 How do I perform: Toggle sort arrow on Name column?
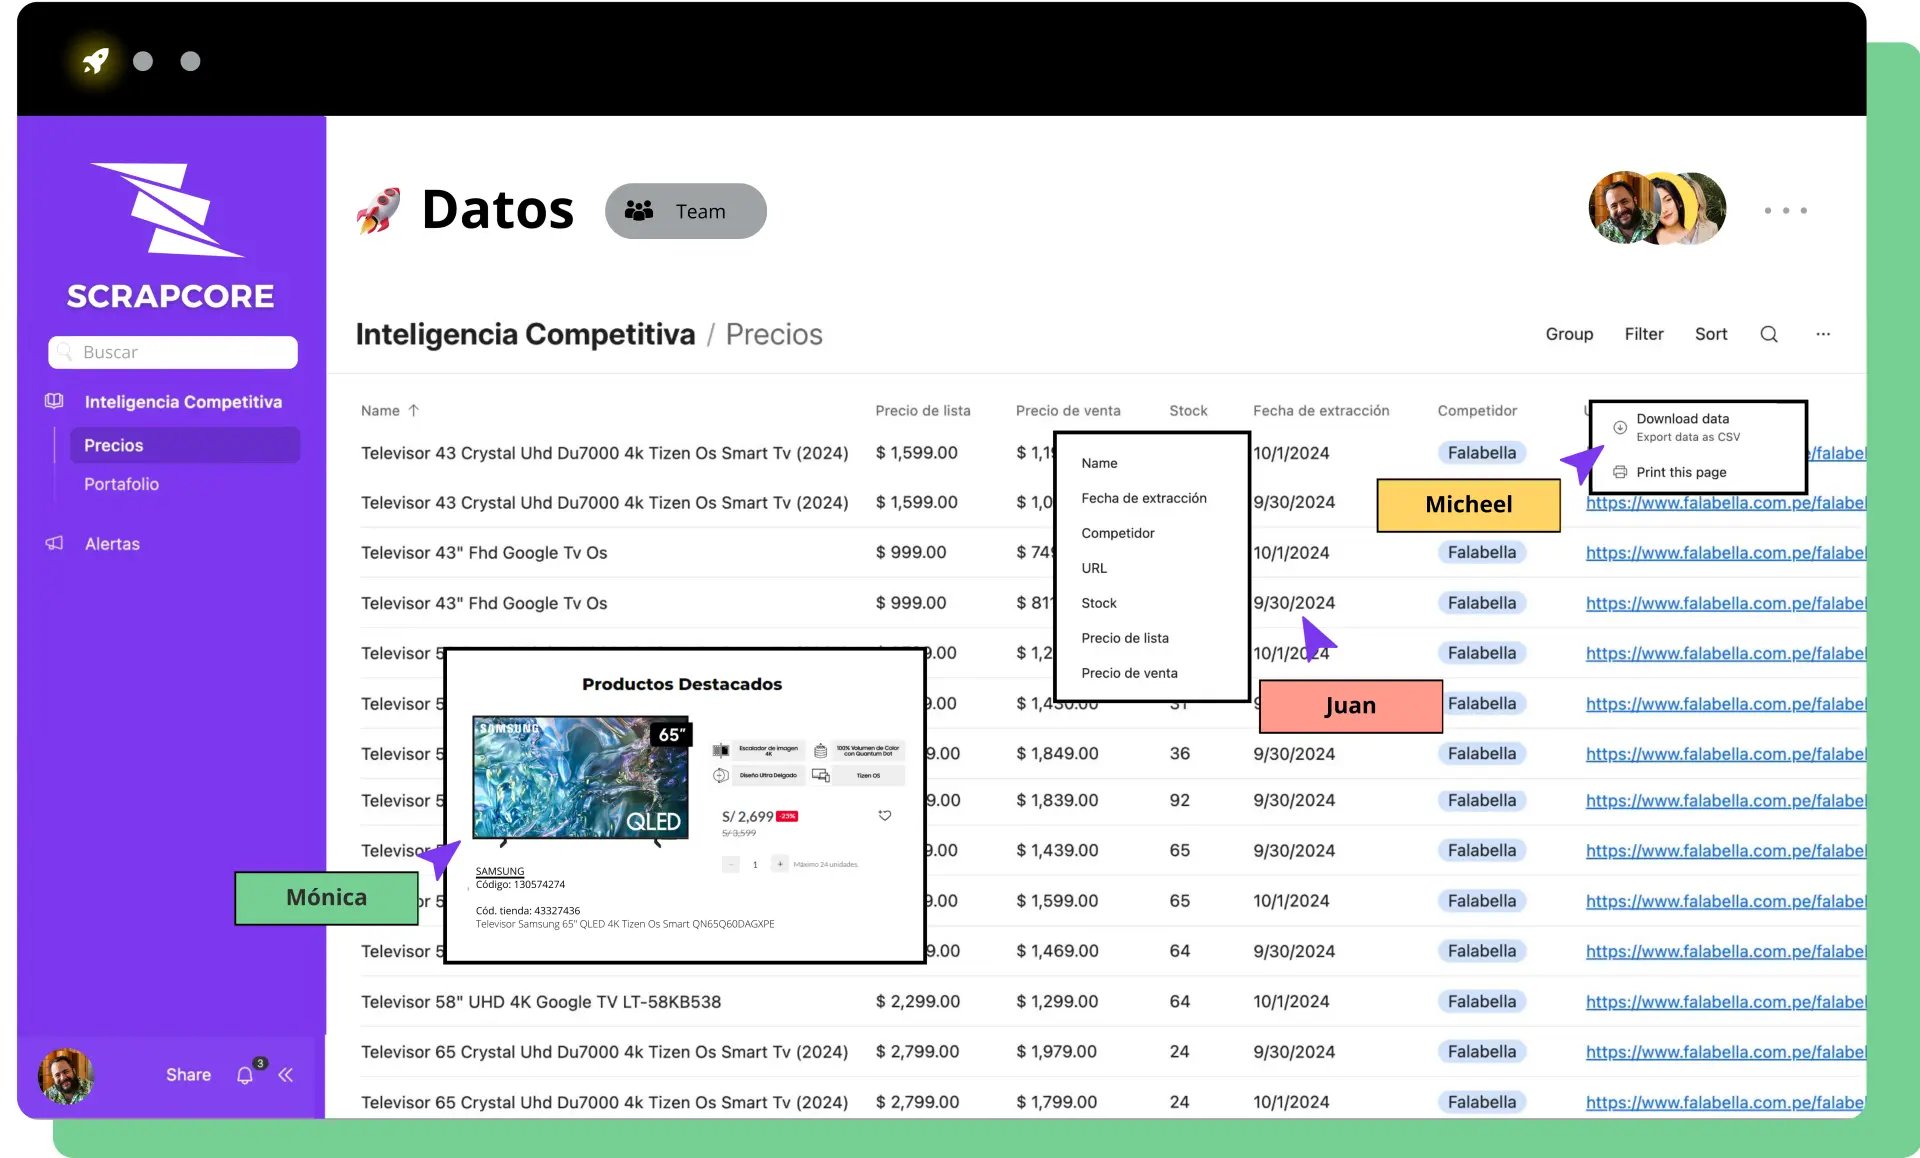[x=414, y=410]
